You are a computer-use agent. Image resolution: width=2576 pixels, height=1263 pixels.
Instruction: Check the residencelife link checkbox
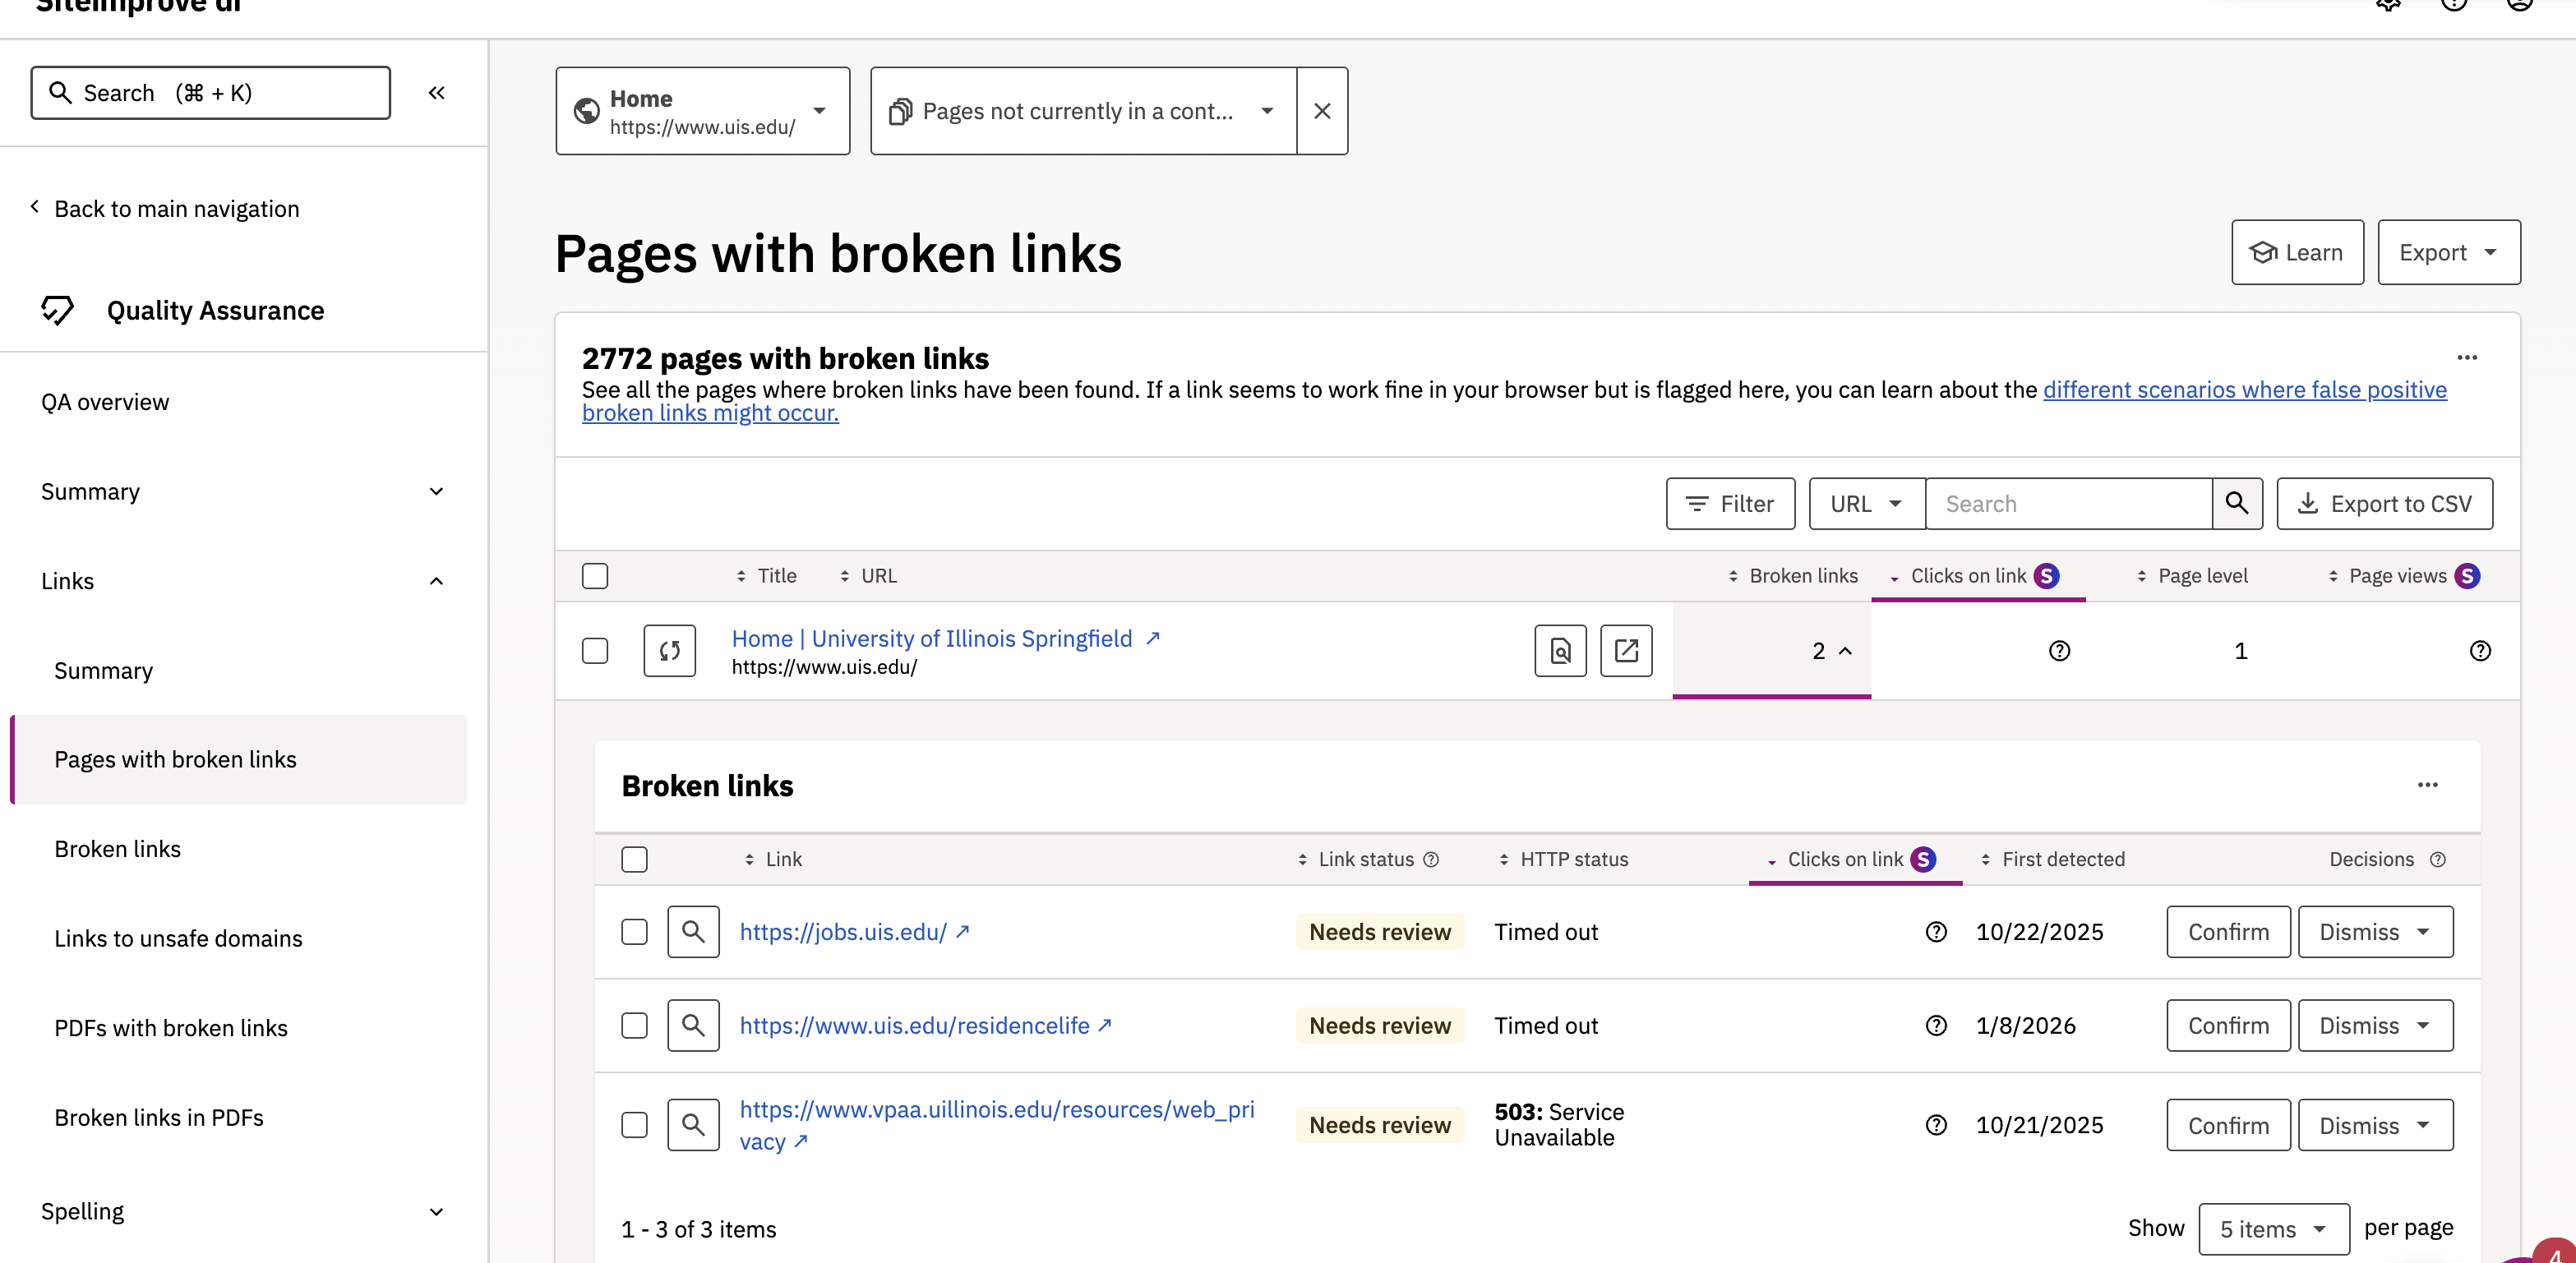634,1025
